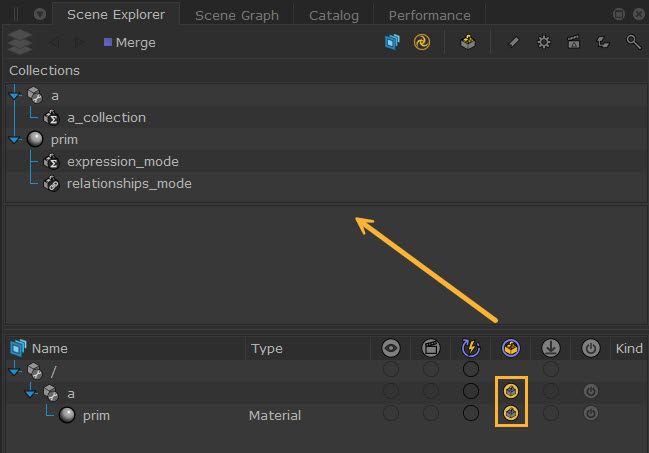Click the clapperboard icon in toolbar
This screenshot has height=453, width=649.
574,43
